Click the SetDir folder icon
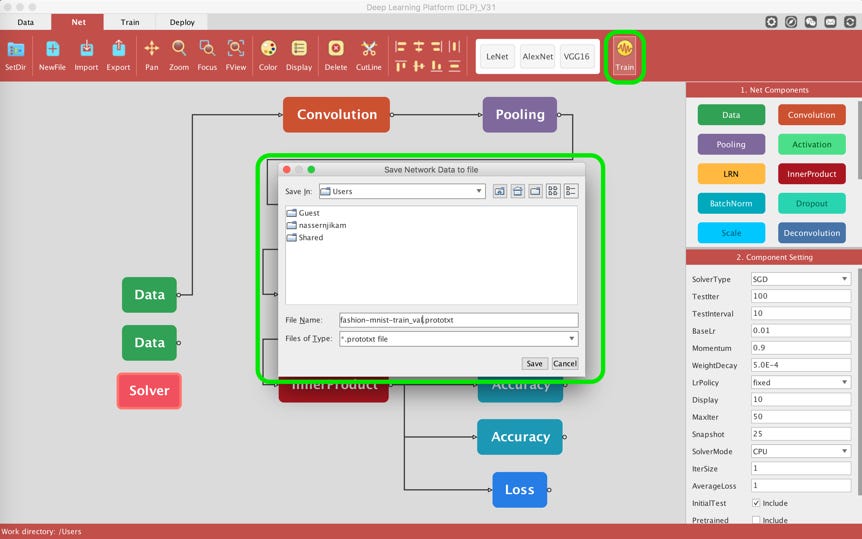This screenshot has height=539, width=862. 15,50
